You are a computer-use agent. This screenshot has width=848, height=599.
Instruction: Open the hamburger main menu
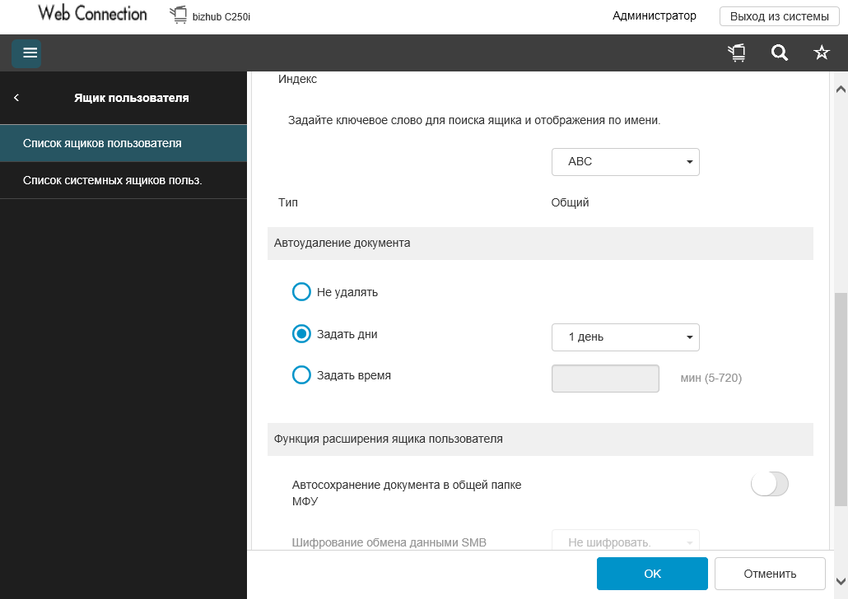[x=30, y=53]
